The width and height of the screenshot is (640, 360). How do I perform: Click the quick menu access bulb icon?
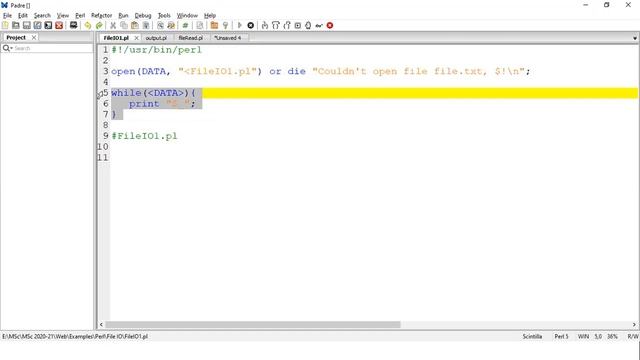[x=225, y=25]
